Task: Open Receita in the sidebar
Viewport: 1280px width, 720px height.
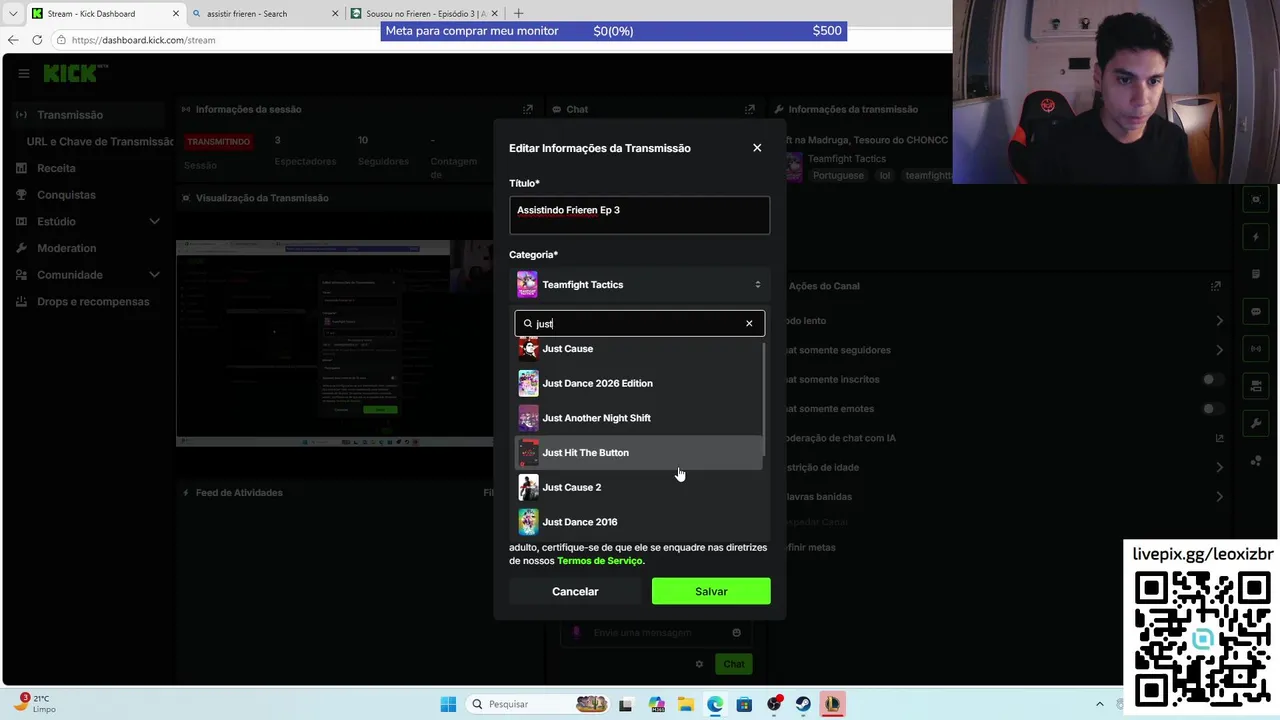Action: pyautogui.click(x=56, y=168)
